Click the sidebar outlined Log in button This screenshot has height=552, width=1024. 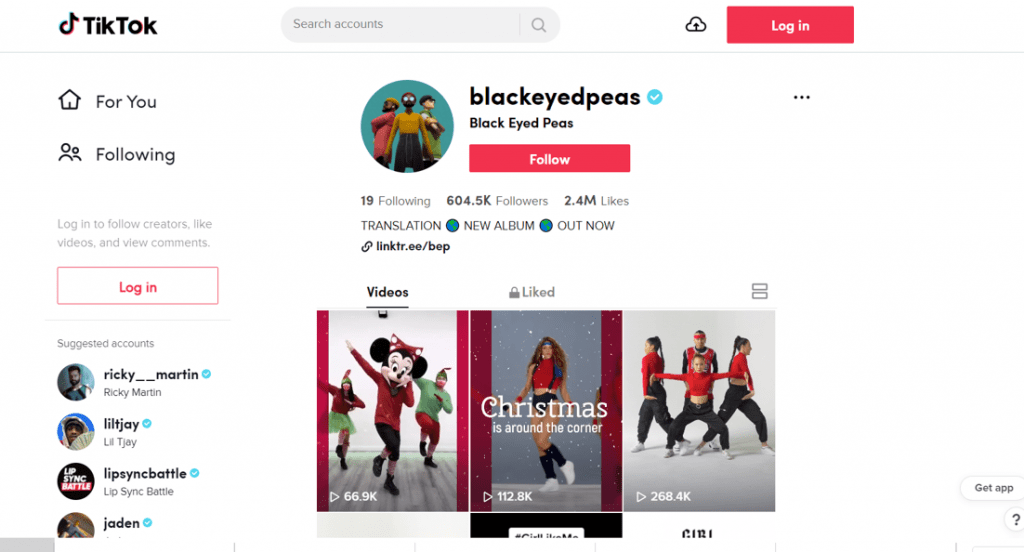click(x=138, y=286)
